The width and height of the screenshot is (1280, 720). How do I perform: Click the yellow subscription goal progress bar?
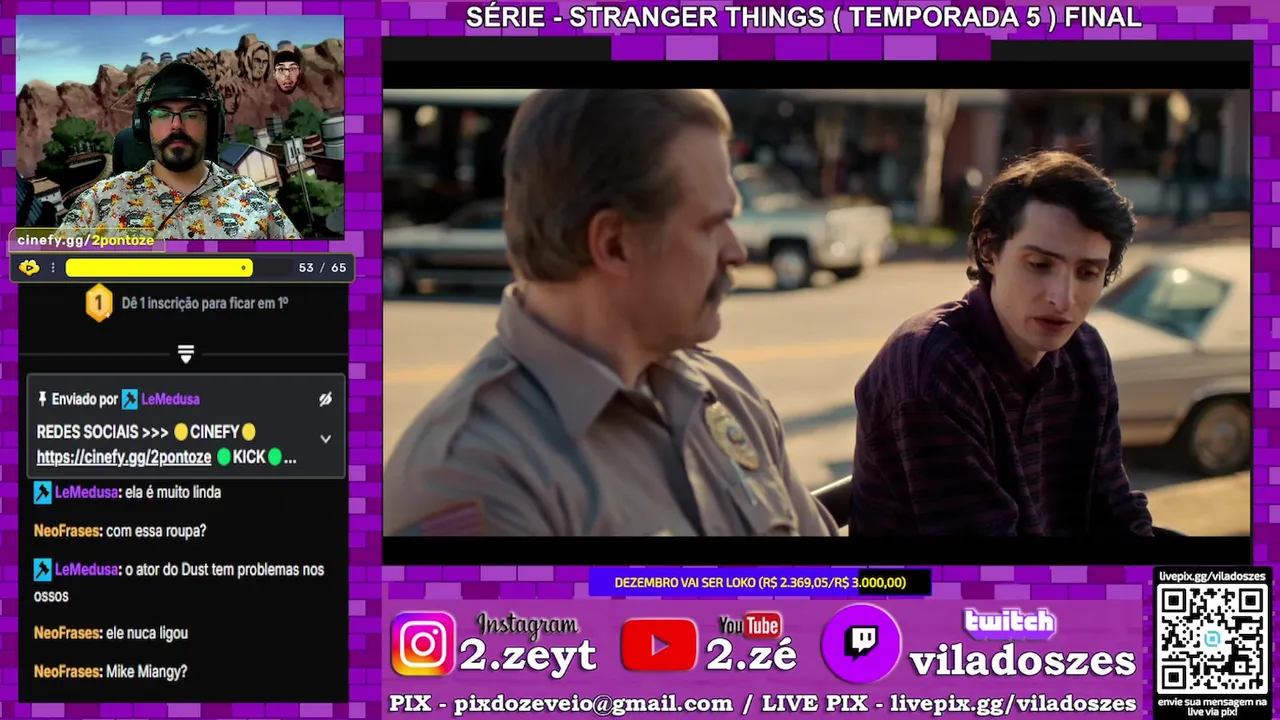point(159,268)
